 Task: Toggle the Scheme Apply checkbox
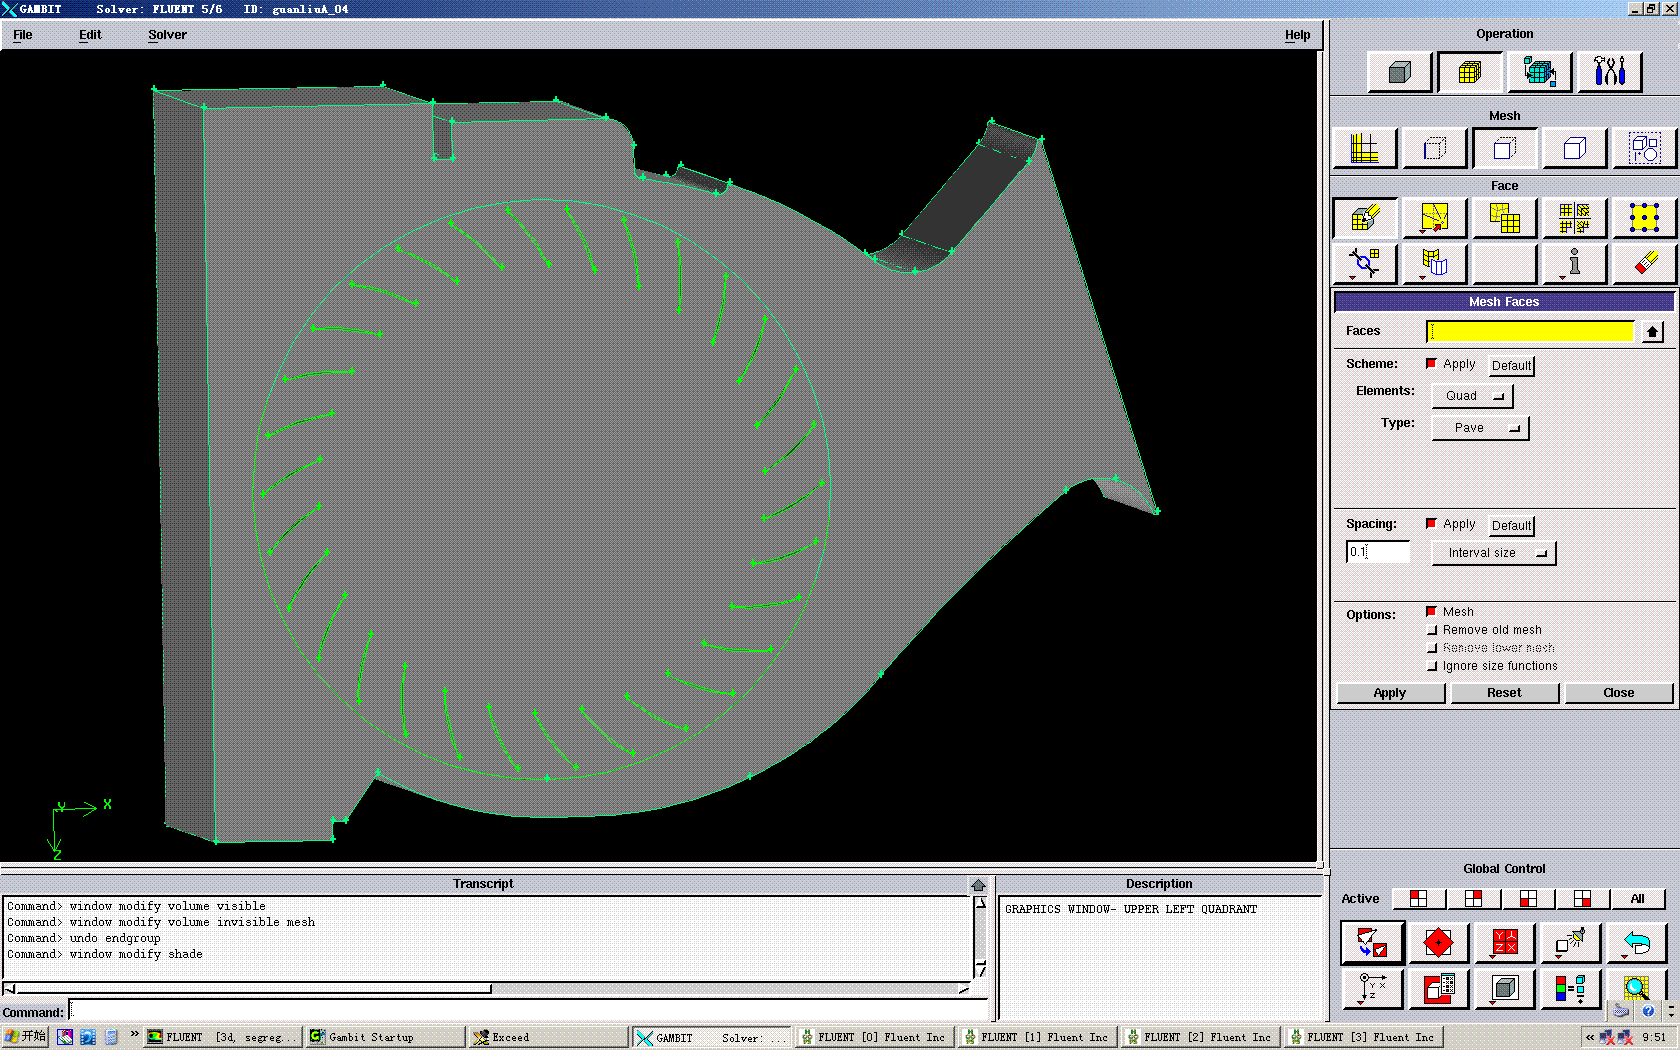coord(1432,364)
